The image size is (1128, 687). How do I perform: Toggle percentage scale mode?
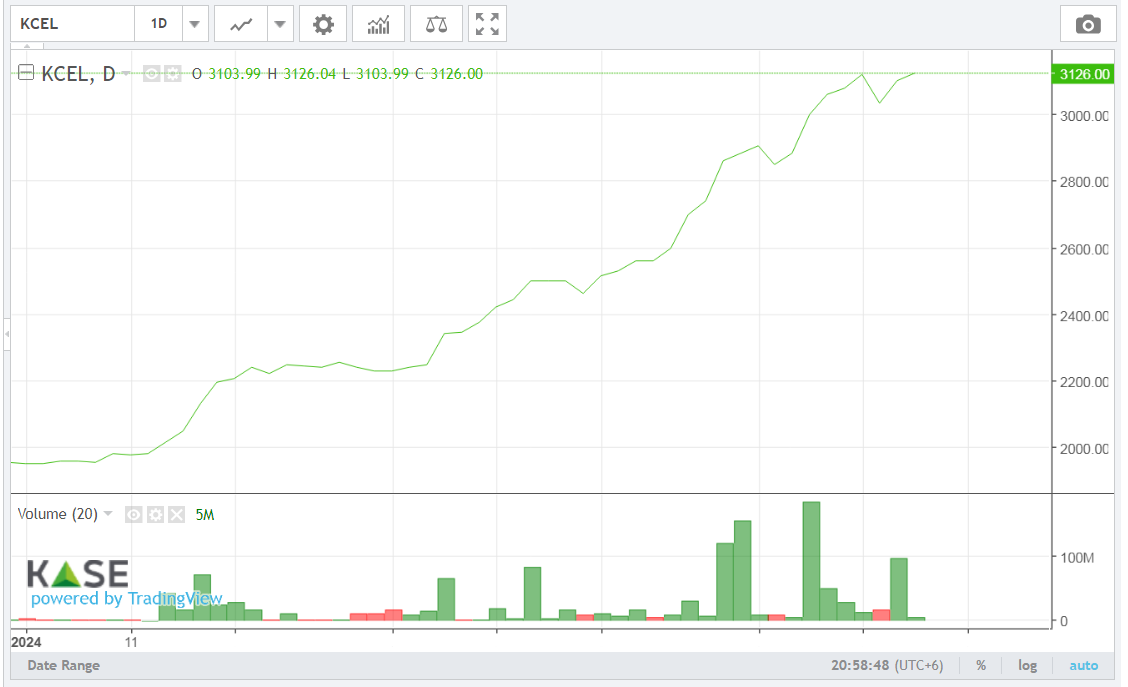[981, 665]
